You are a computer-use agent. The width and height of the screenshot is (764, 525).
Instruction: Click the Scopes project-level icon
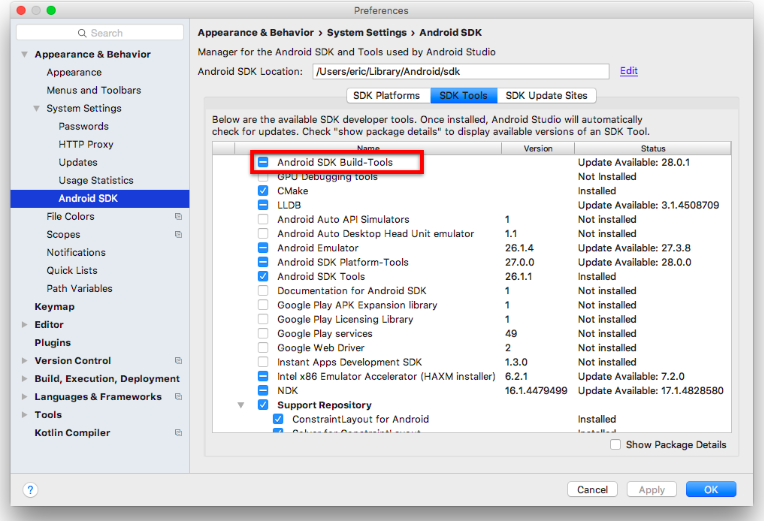pos(178,235)
